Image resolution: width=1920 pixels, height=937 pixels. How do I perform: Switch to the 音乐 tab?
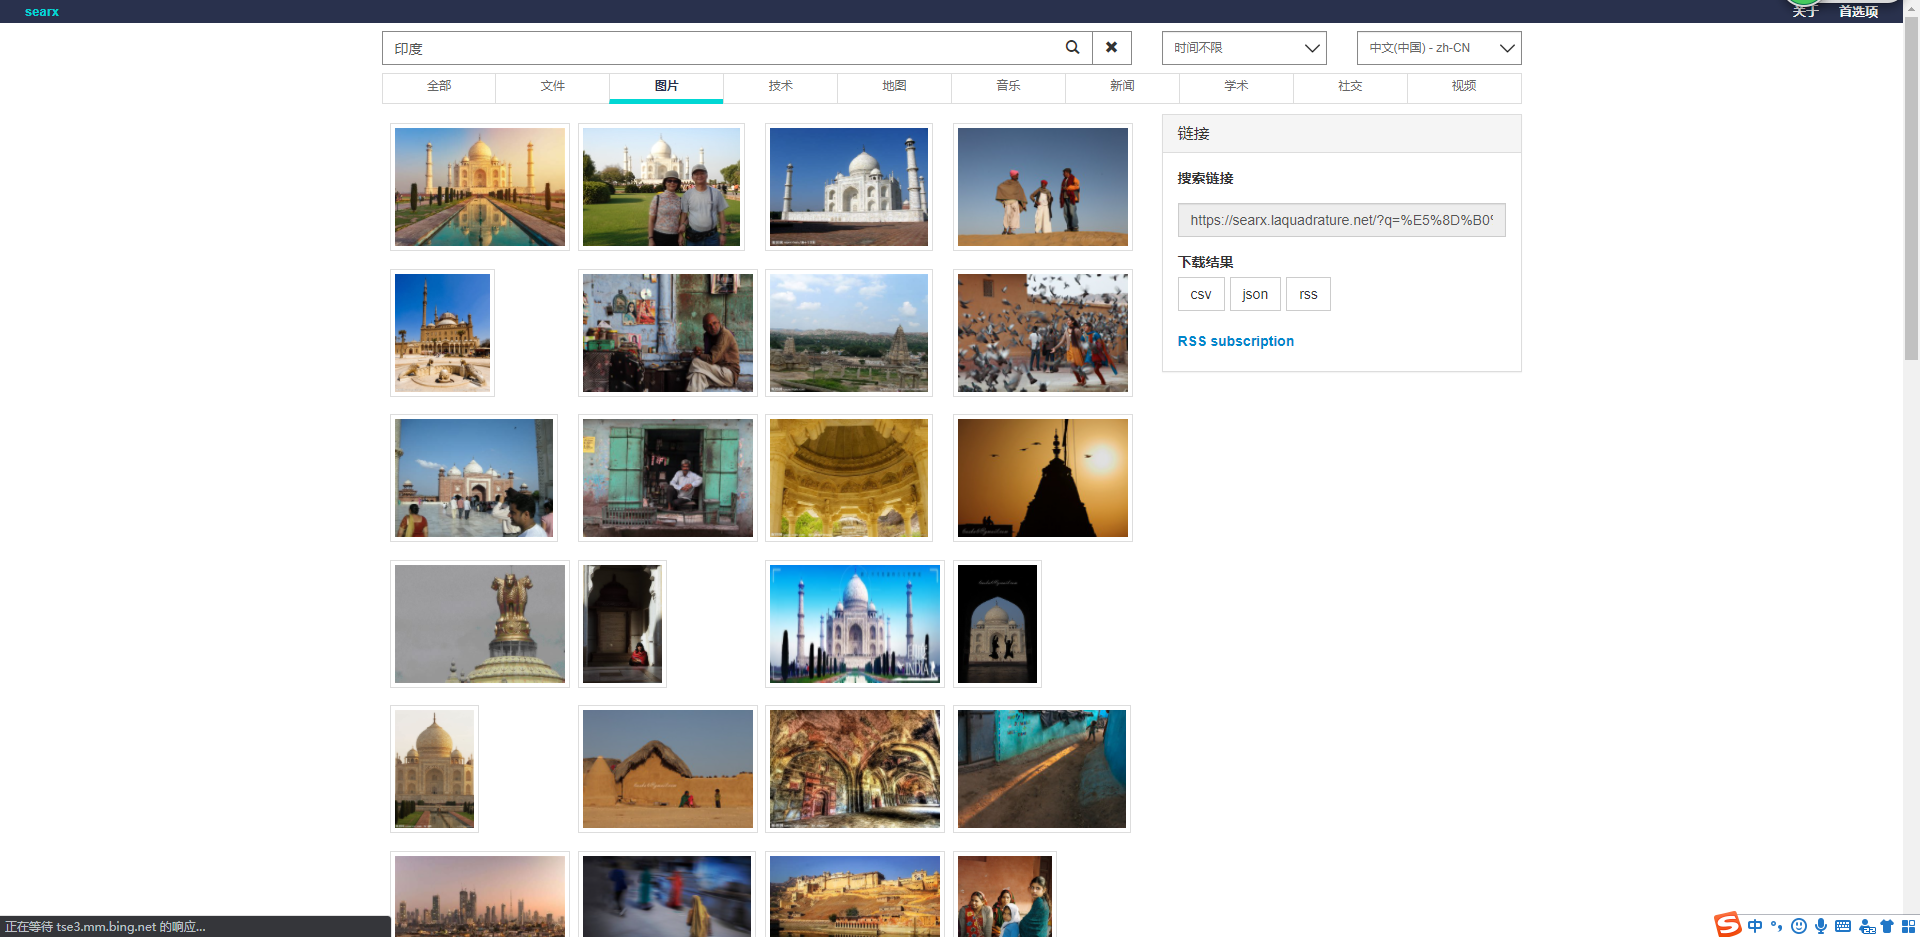point(1009,87)
